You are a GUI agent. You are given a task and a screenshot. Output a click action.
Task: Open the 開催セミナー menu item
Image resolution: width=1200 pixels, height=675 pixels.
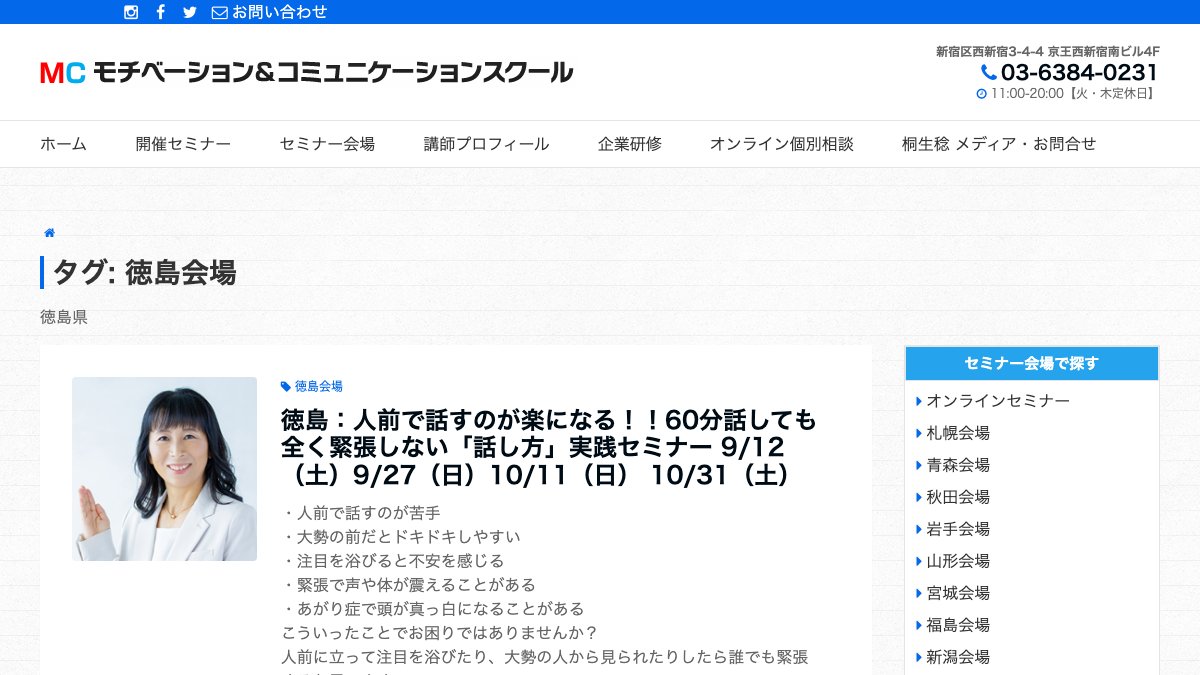click(184, 144)
